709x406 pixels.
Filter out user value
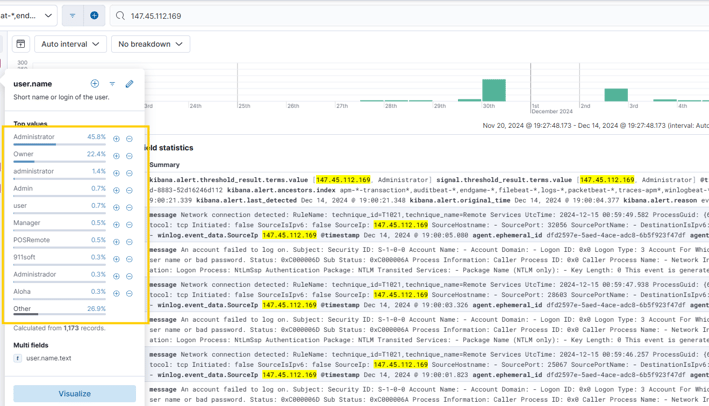[x=129, y=208]
